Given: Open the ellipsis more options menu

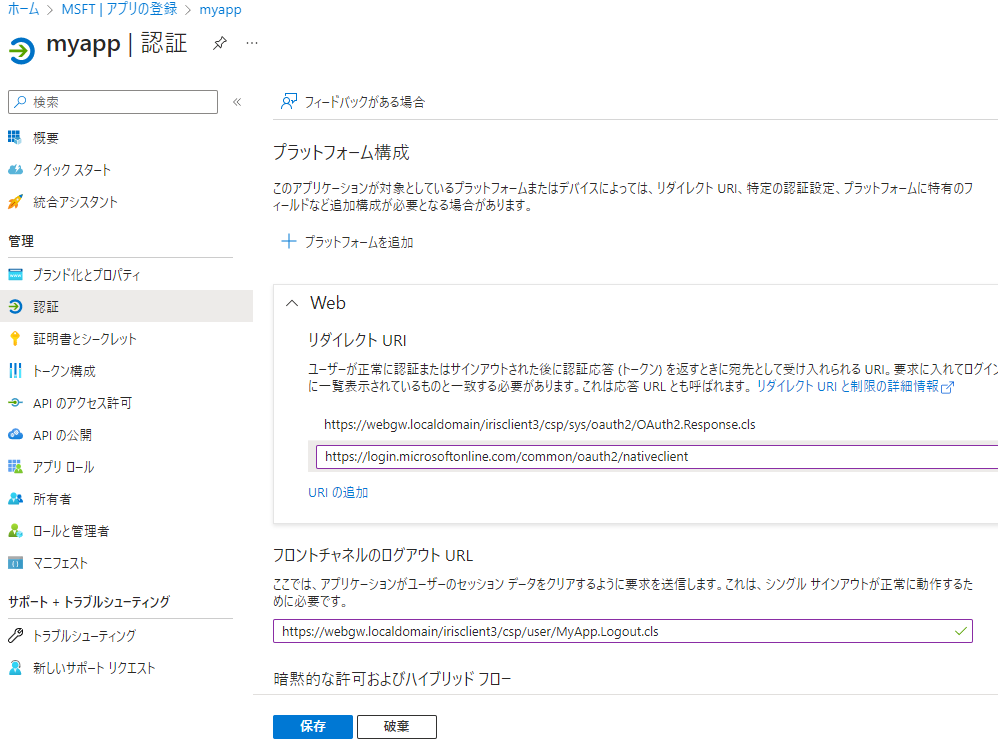Looking at the screenshot, I should (252, 43).
